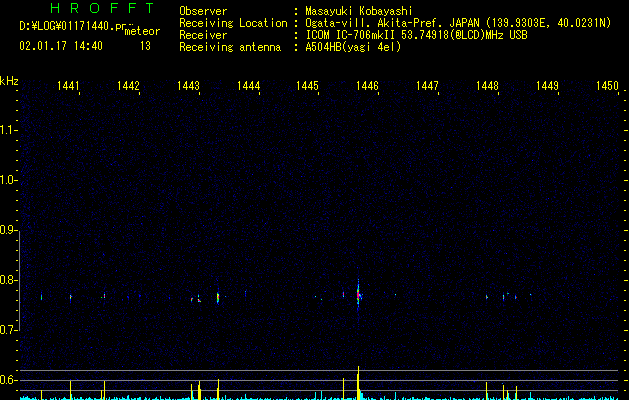
Task: Click the 1446 time axis marker
Action: tap(367, 86)
